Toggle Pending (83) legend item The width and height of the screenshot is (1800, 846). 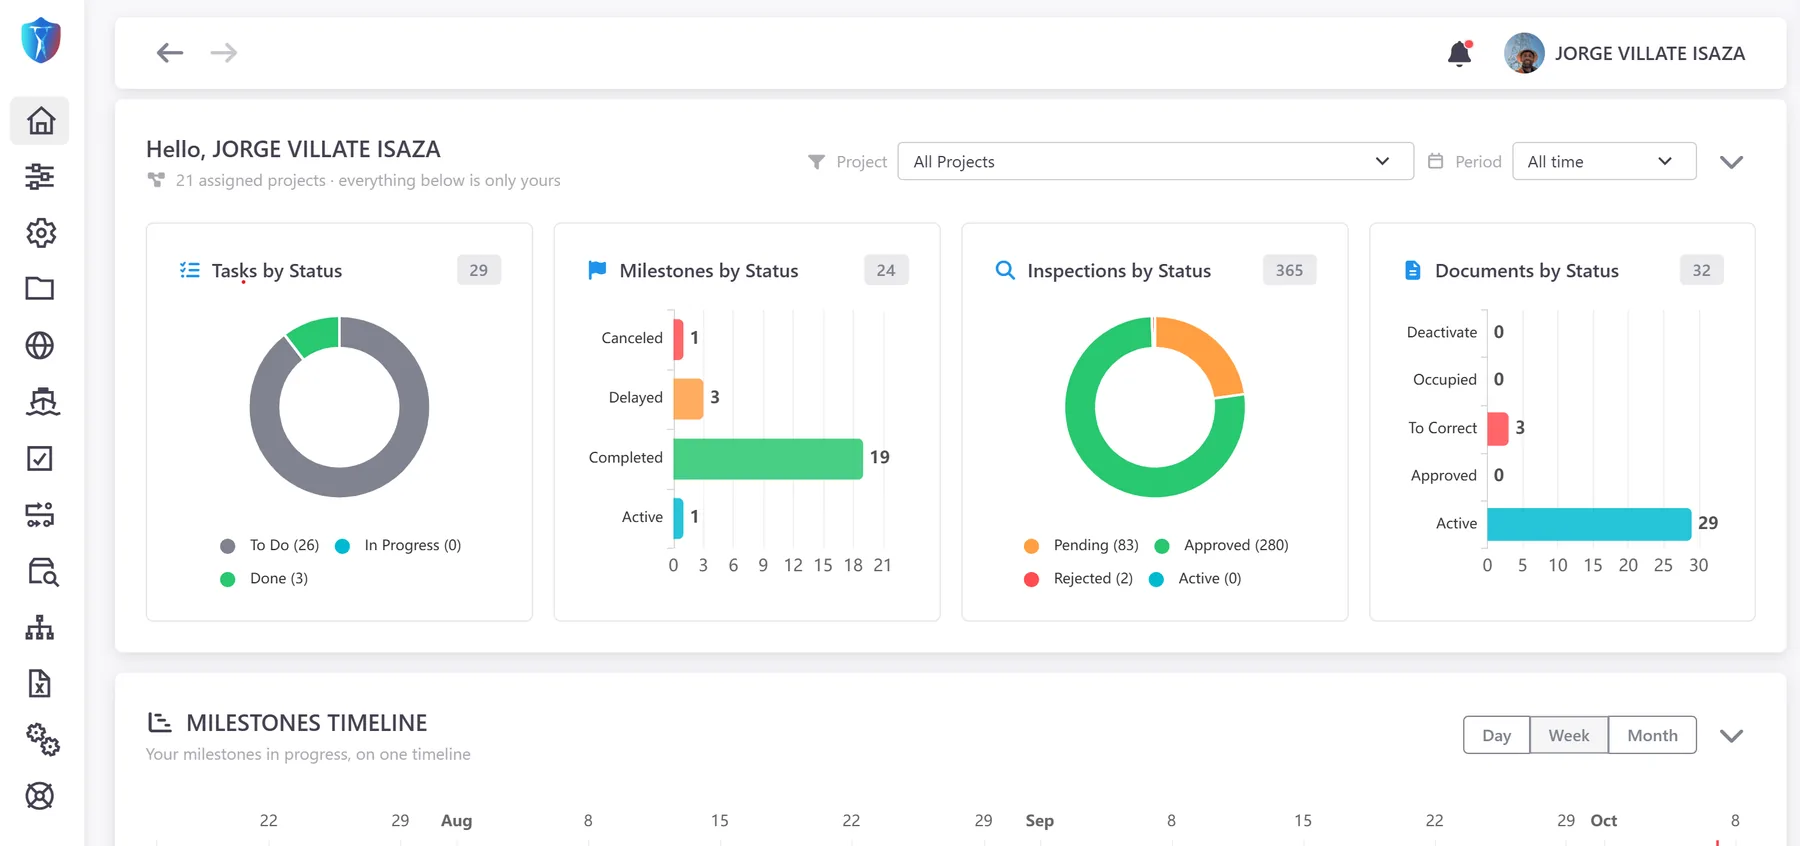tap(1082, 545)
